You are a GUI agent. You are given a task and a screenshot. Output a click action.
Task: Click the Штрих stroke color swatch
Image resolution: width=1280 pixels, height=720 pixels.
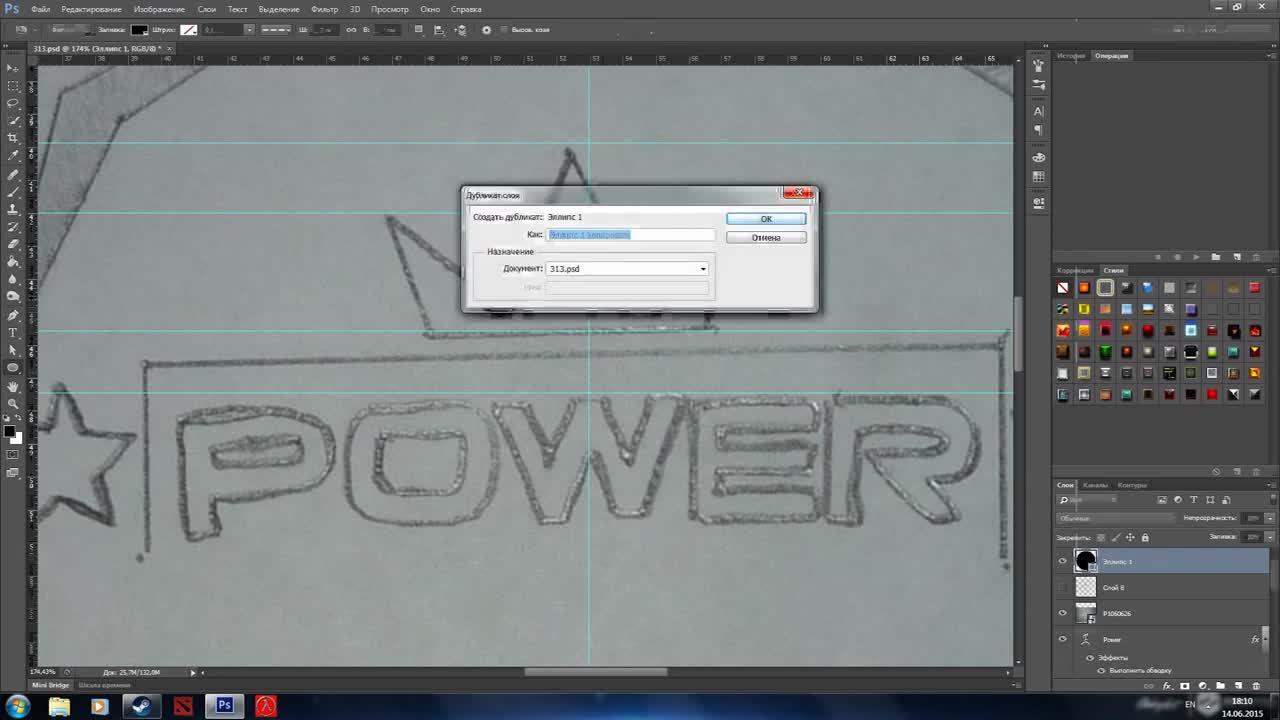(x=189, y=29)
